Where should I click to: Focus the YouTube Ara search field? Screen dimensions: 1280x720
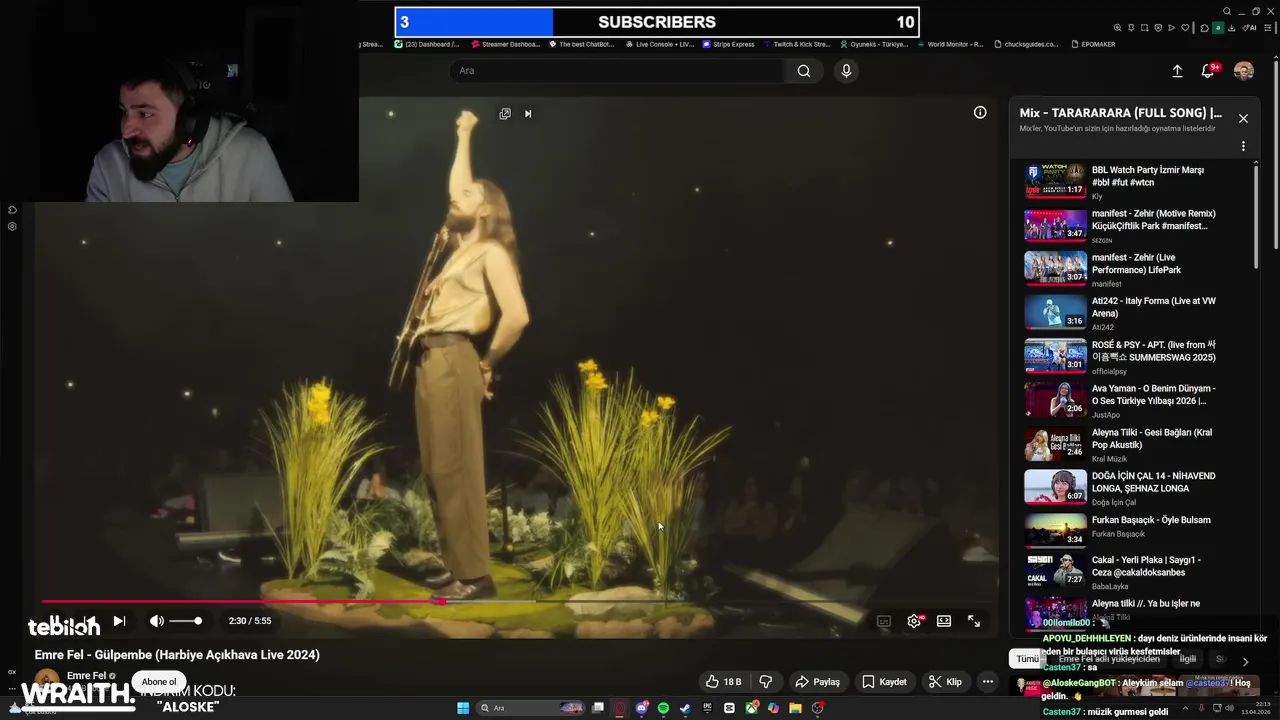click(x=617, y=71)
